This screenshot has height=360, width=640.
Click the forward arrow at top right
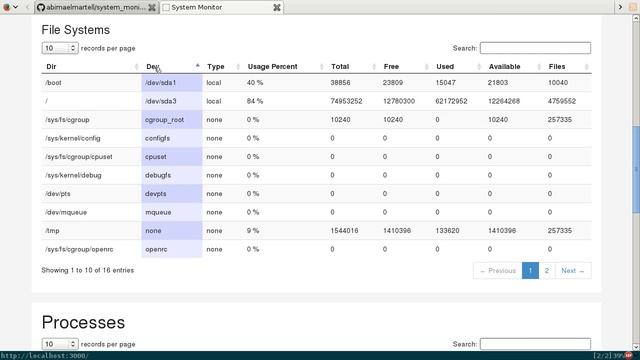620,7
